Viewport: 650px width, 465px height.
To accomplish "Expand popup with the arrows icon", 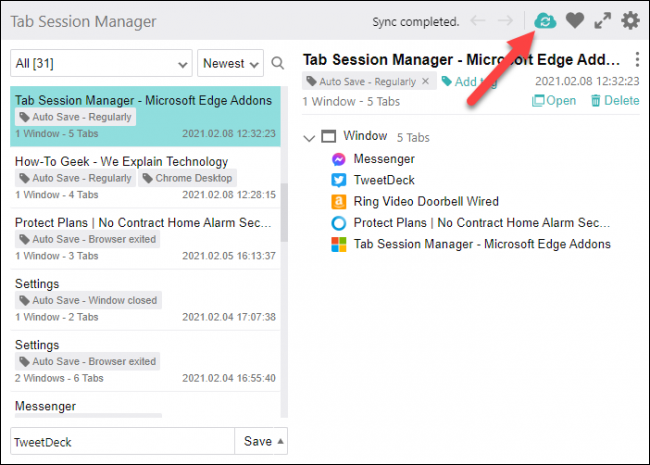I will (602, 20).
